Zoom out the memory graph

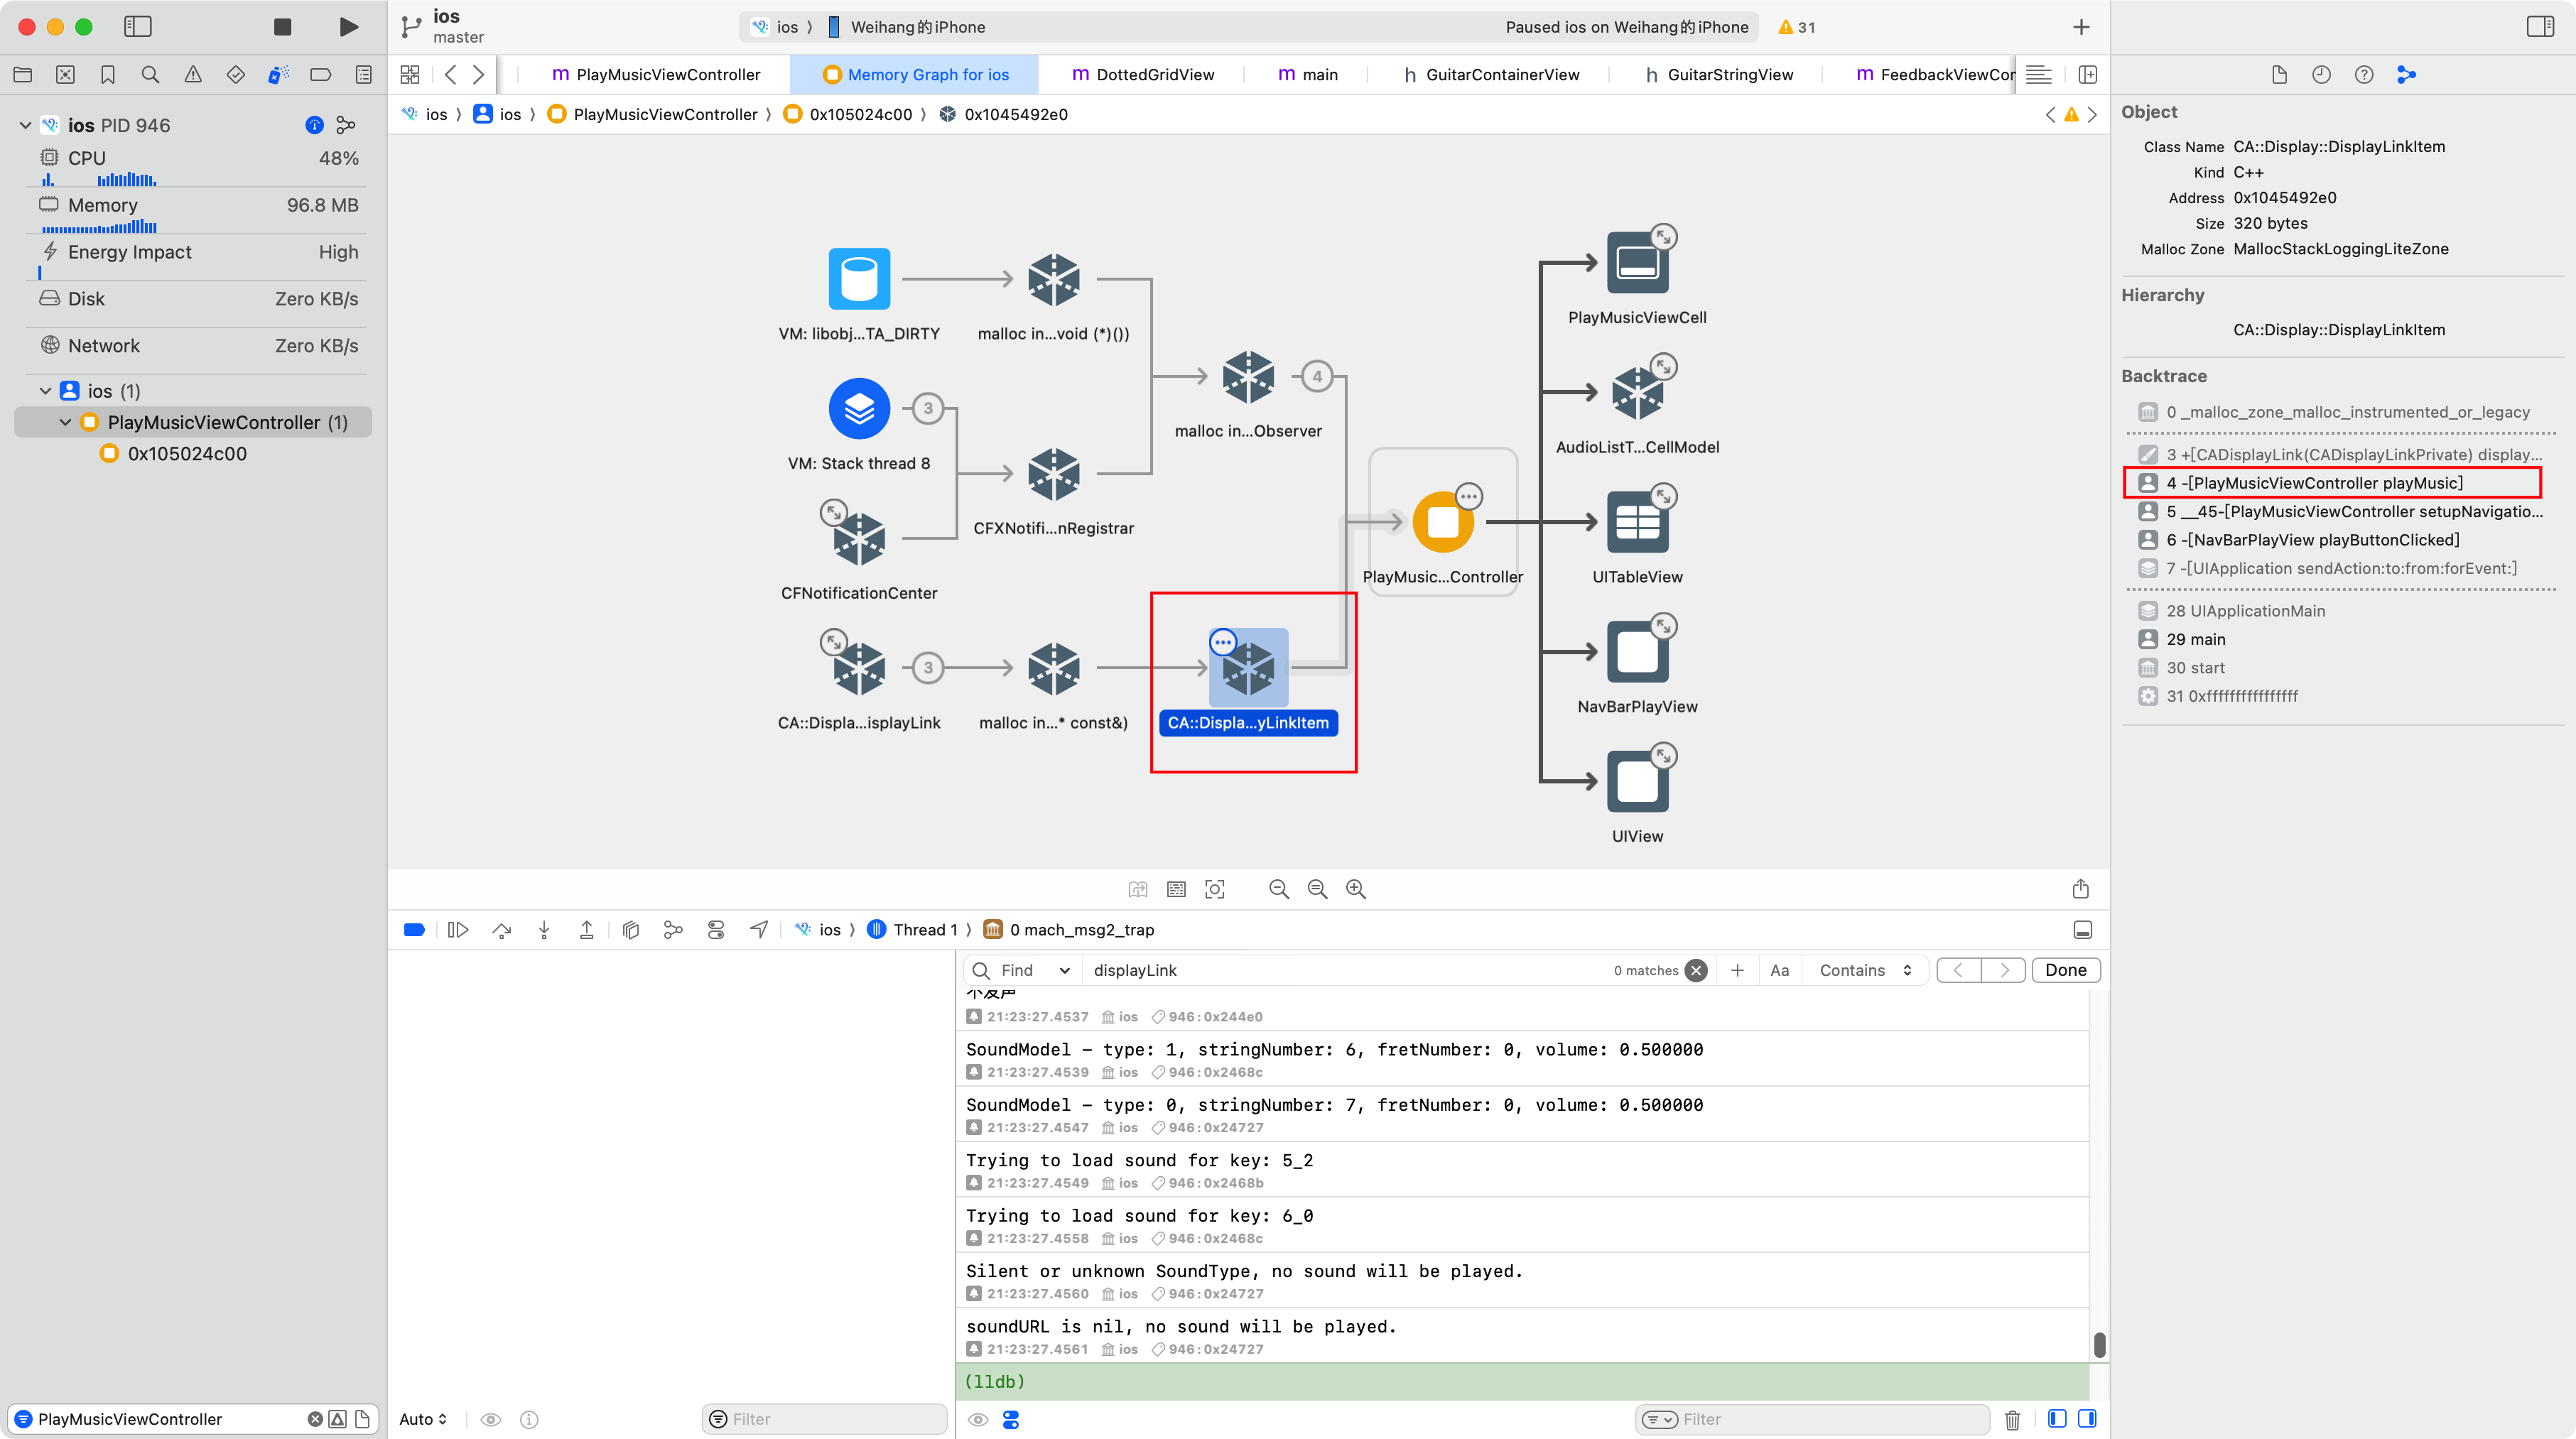coord(1278,889)
